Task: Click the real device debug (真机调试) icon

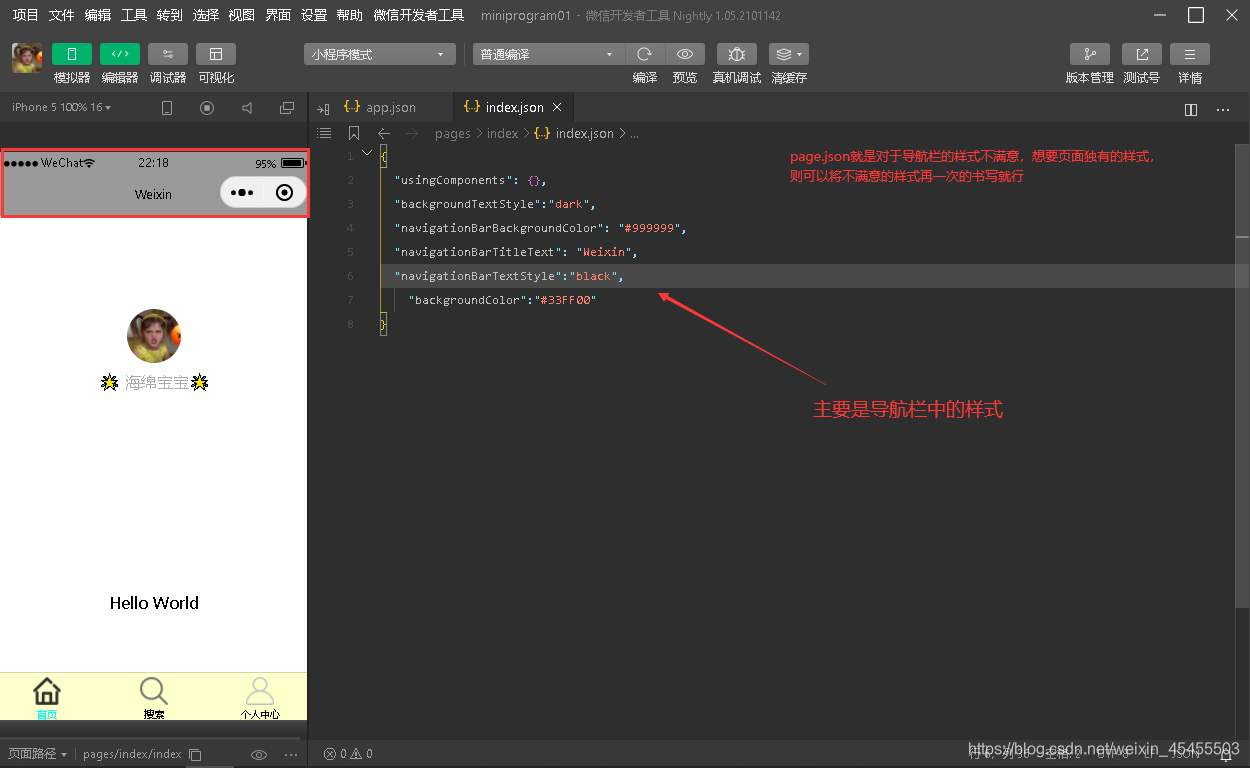Action: 737,54
